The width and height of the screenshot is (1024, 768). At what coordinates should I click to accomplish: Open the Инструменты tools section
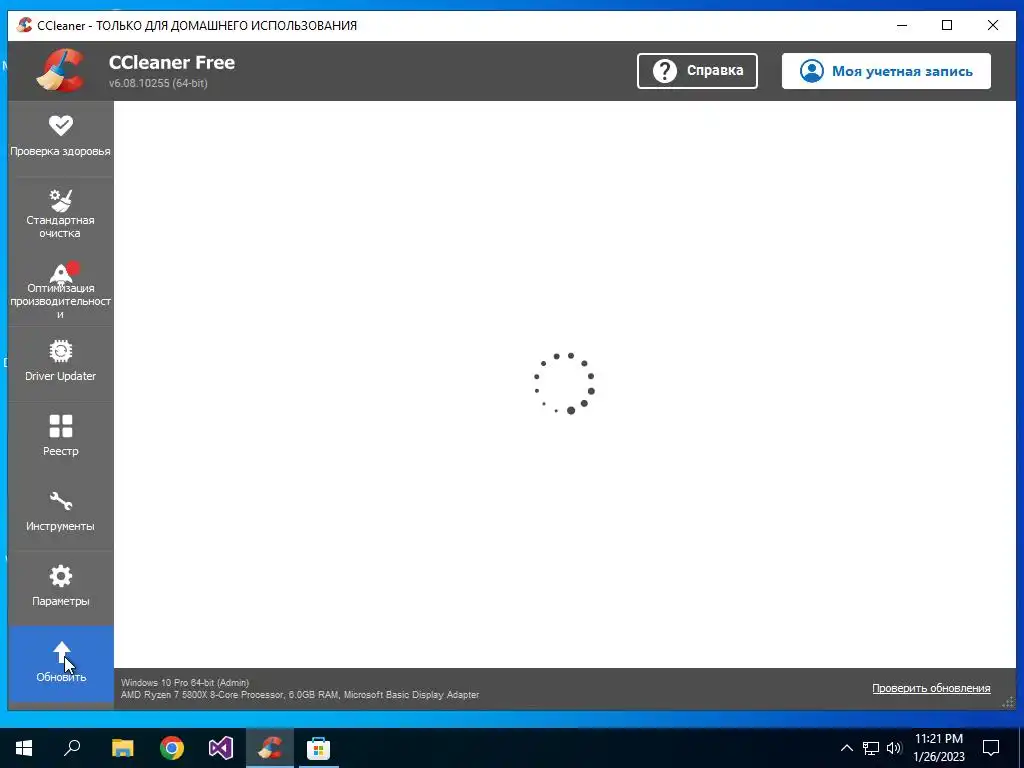coord(61,513)
